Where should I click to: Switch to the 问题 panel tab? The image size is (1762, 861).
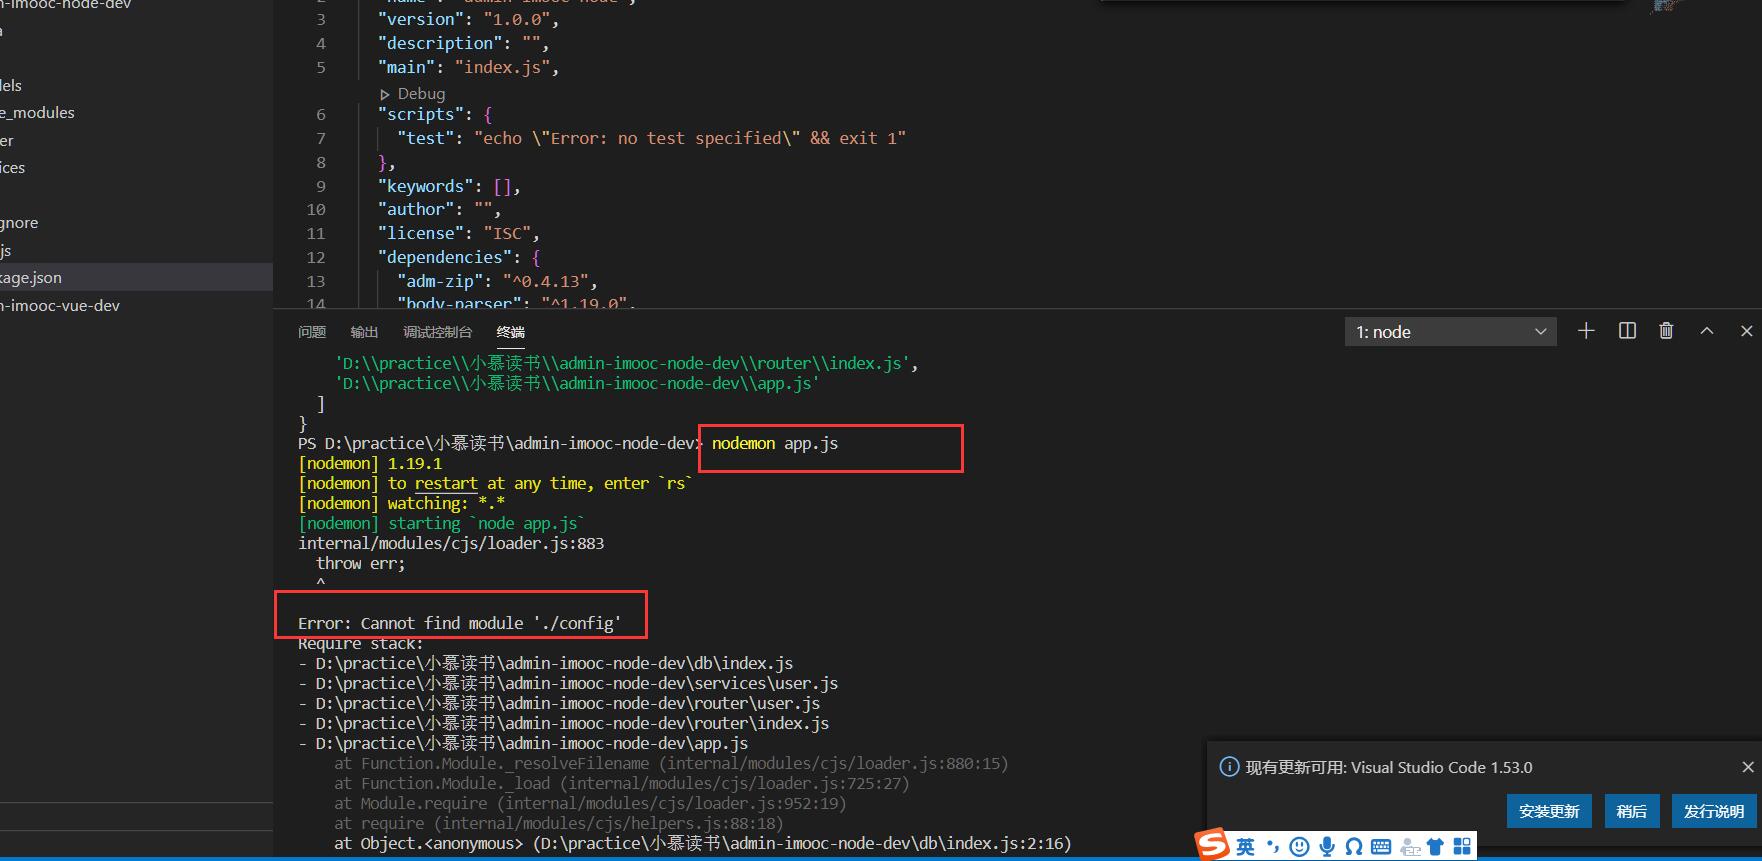tap(312, 332)
